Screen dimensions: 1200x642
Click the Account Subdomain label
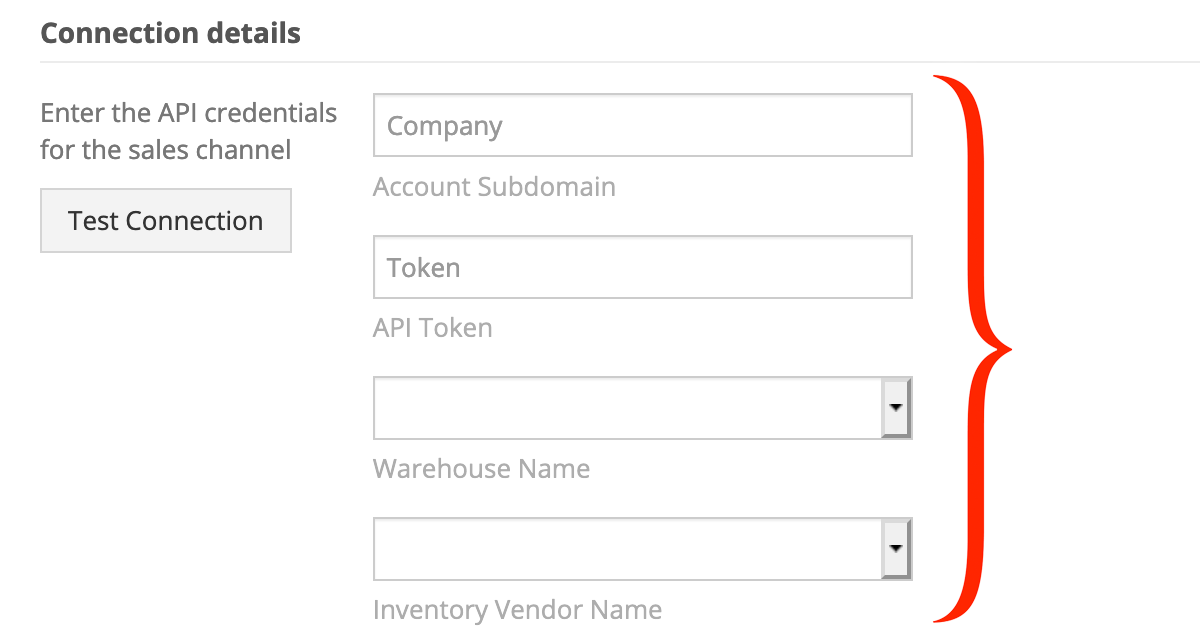click(494, 187)
